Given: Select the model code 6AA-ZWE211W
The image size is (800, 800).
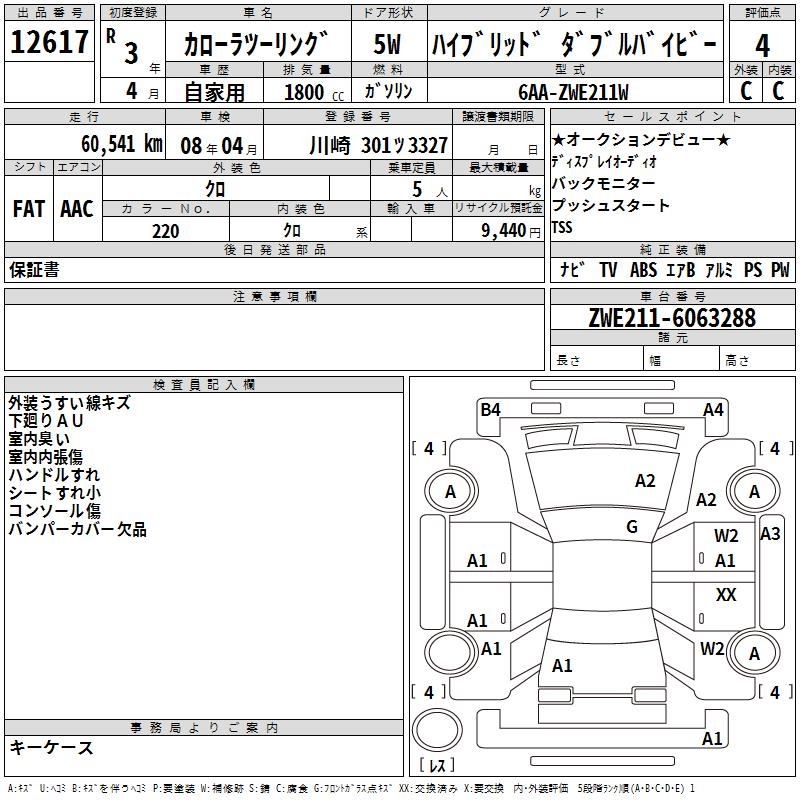Looking at the screenshot, I should point(574,92).
